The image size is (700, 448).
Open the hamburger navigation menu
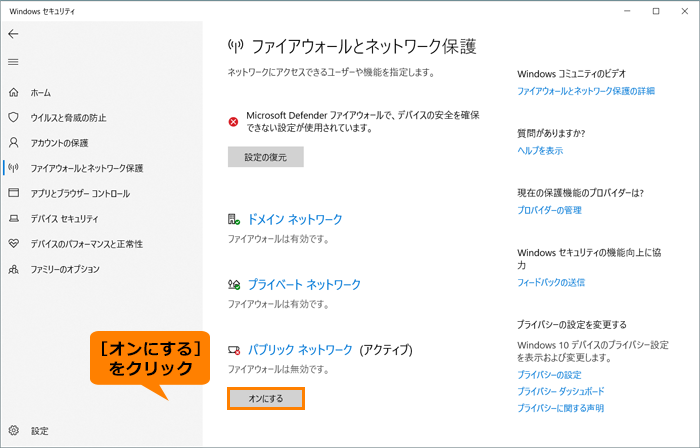coord(13,62)
